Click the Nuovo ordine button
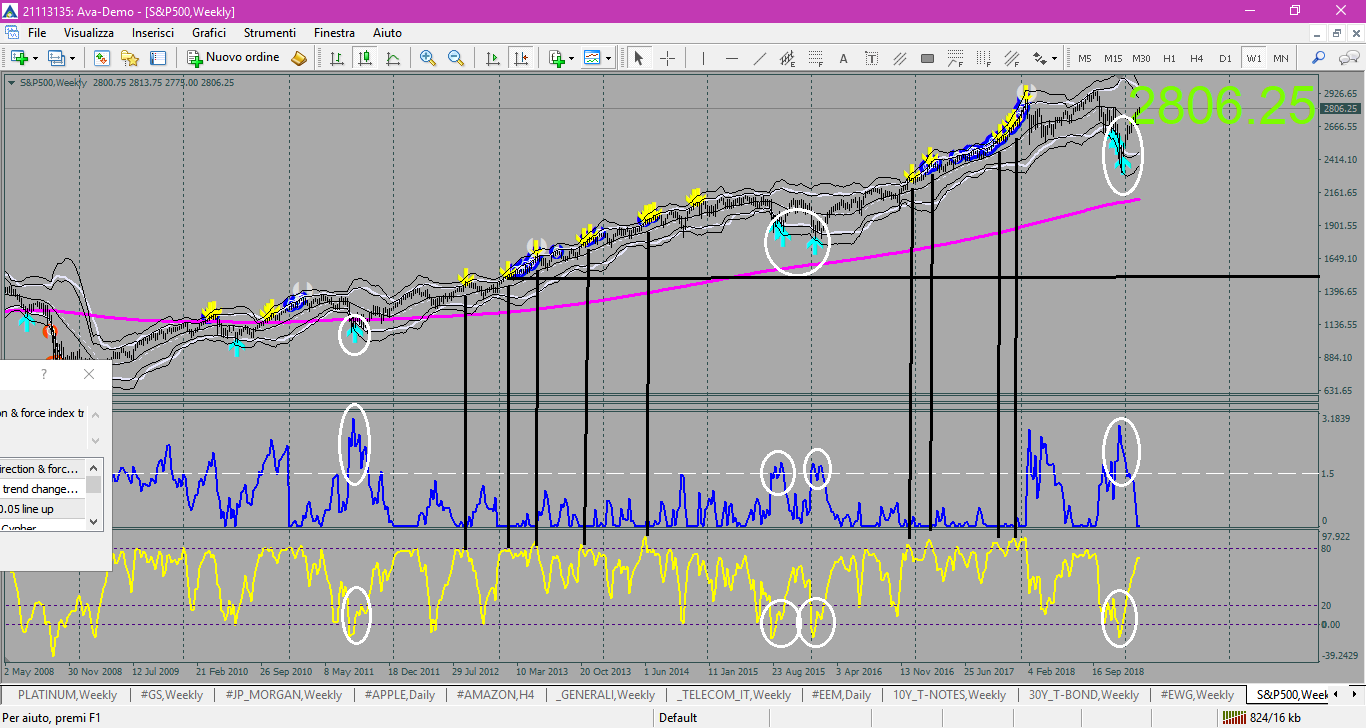Image resolution: width=1366 pixels, height=728 pixels. [234, 58]
